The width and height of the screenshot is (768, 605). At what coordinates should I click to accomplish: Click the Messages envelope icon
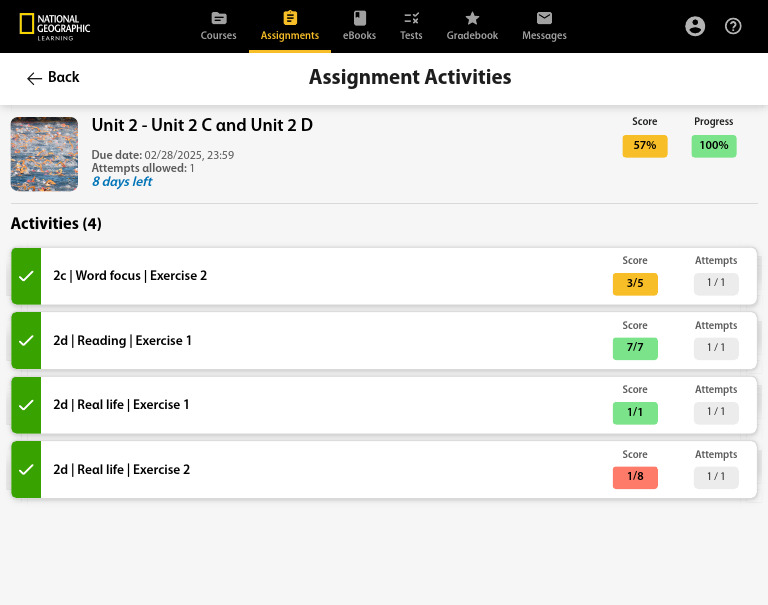(544, 18)
